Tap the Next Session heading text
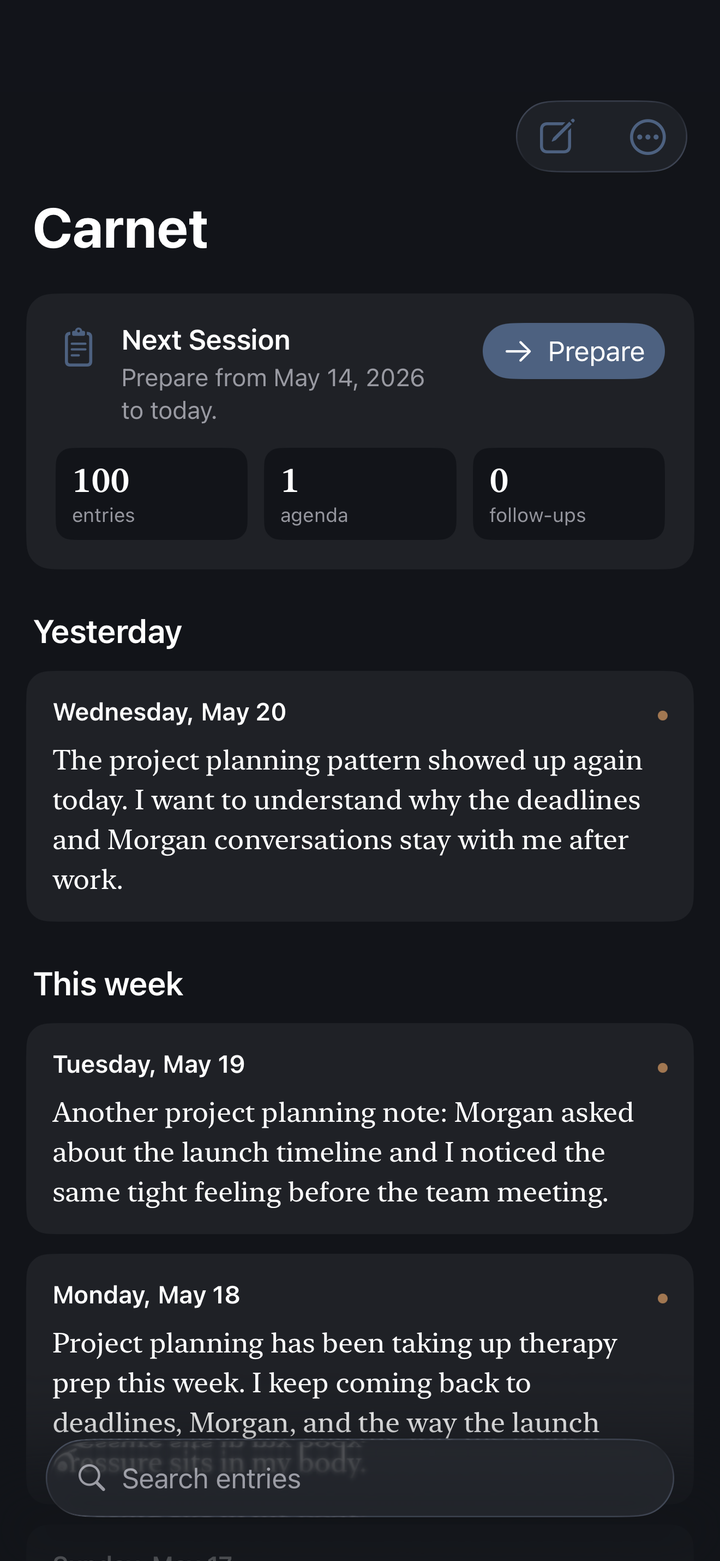This screenshot has height=1561, width=720. point(206,340)
